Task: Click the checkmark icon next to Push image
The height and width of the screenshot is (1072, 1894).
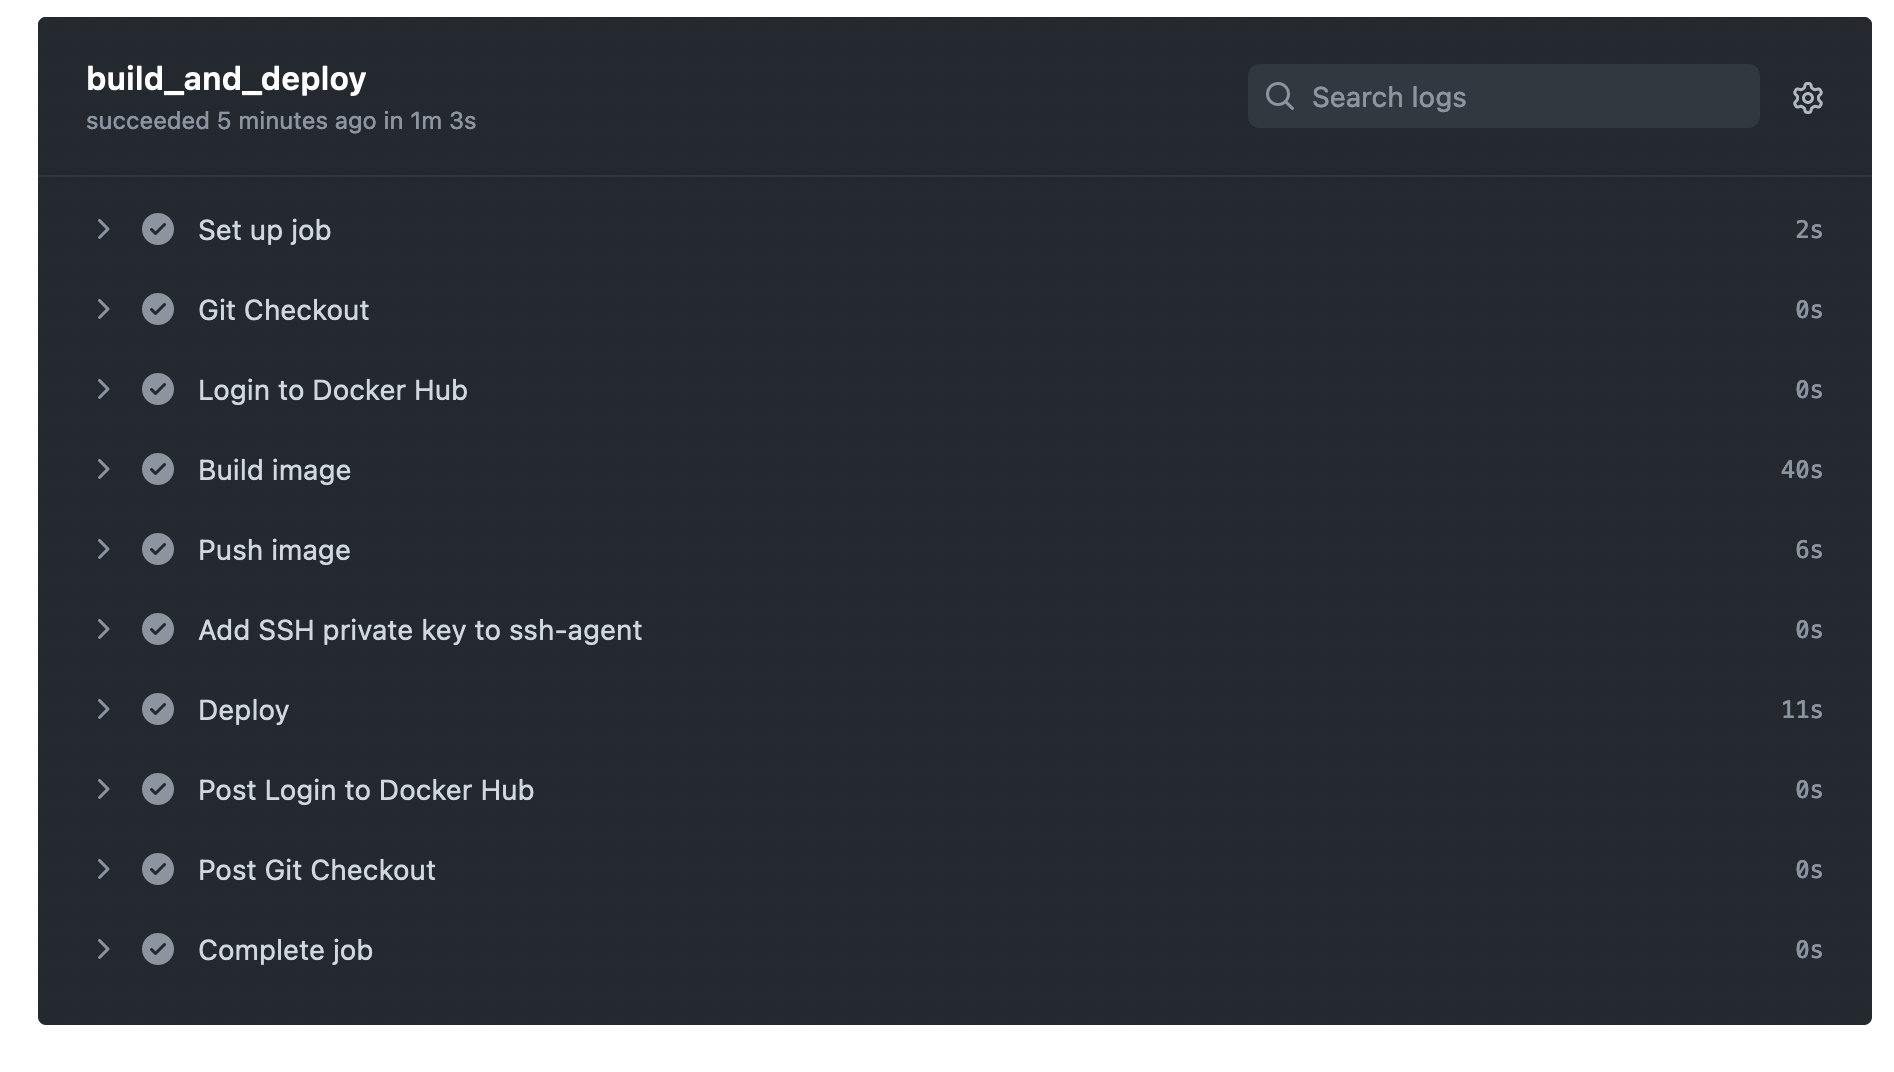Action: 158,549
